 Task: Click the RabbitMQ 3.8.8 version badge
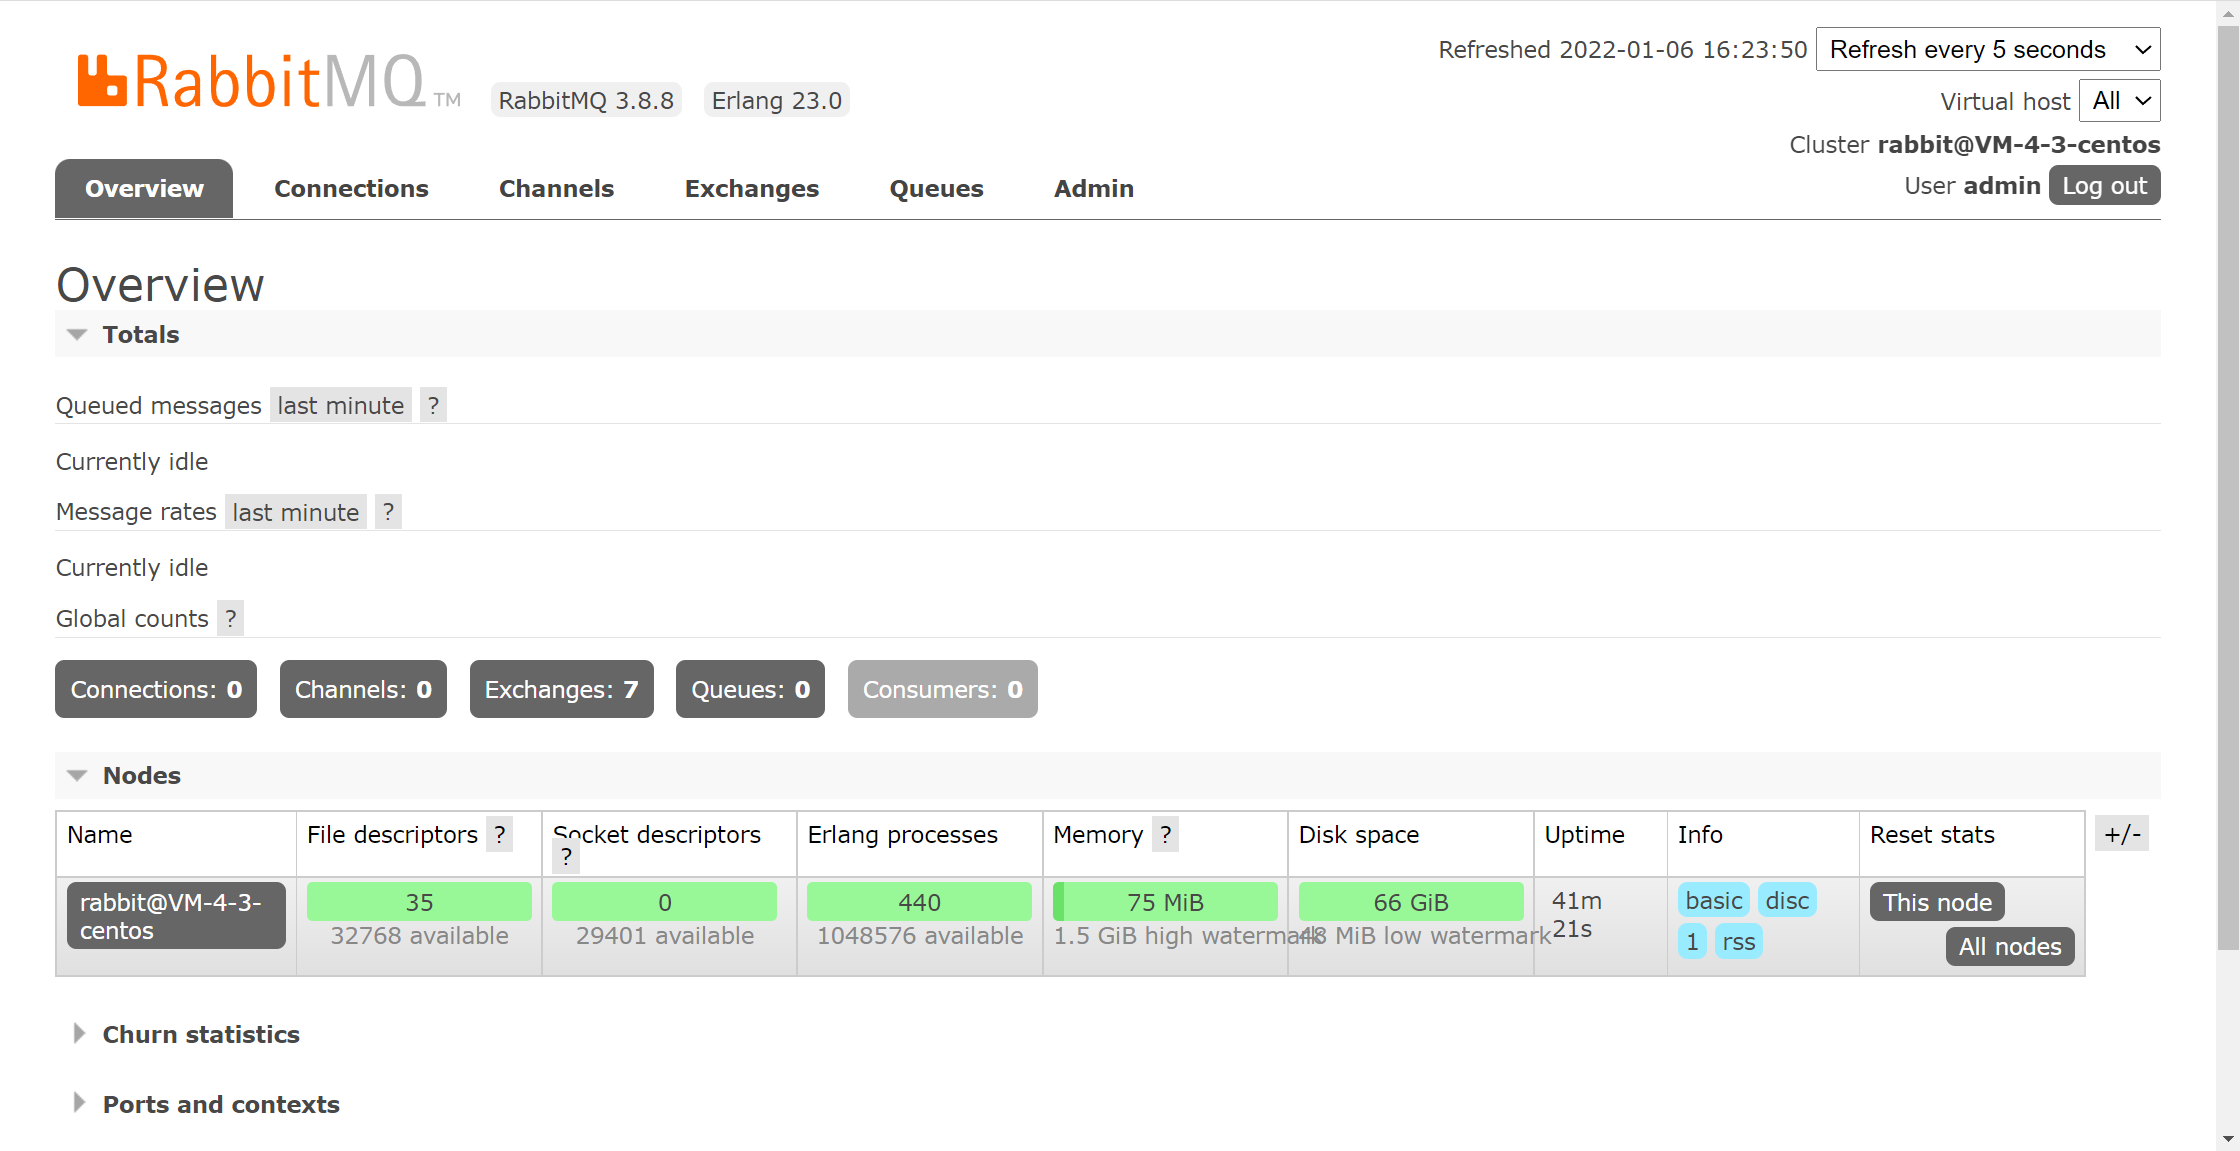[x=586, y=100]
